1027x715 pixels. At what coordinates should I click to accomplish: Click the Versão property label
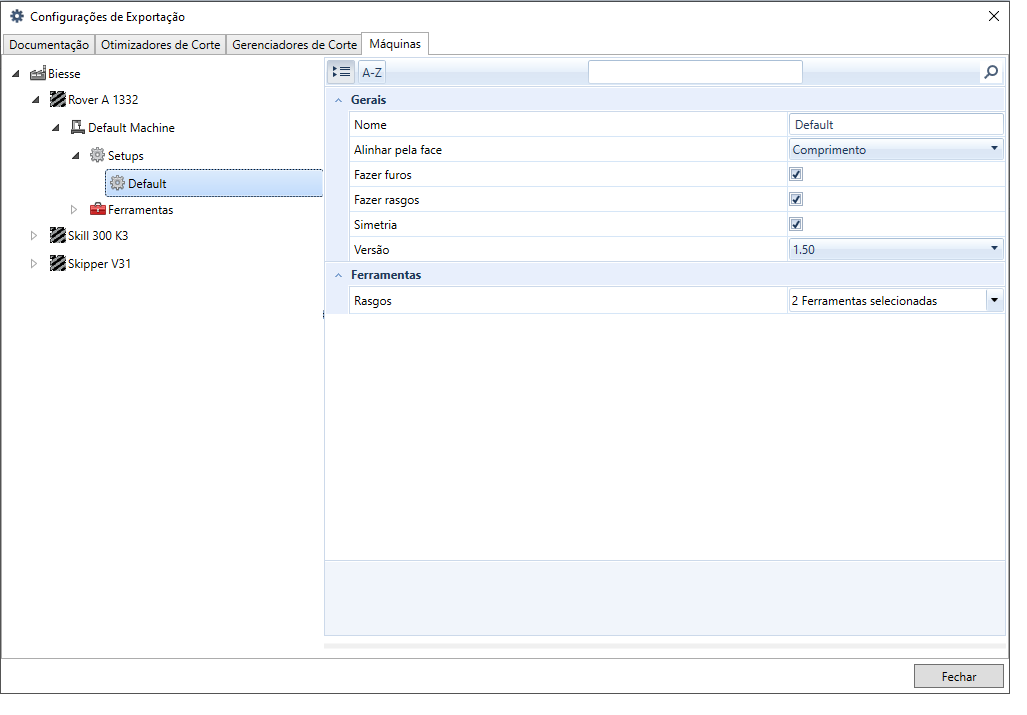371,249
